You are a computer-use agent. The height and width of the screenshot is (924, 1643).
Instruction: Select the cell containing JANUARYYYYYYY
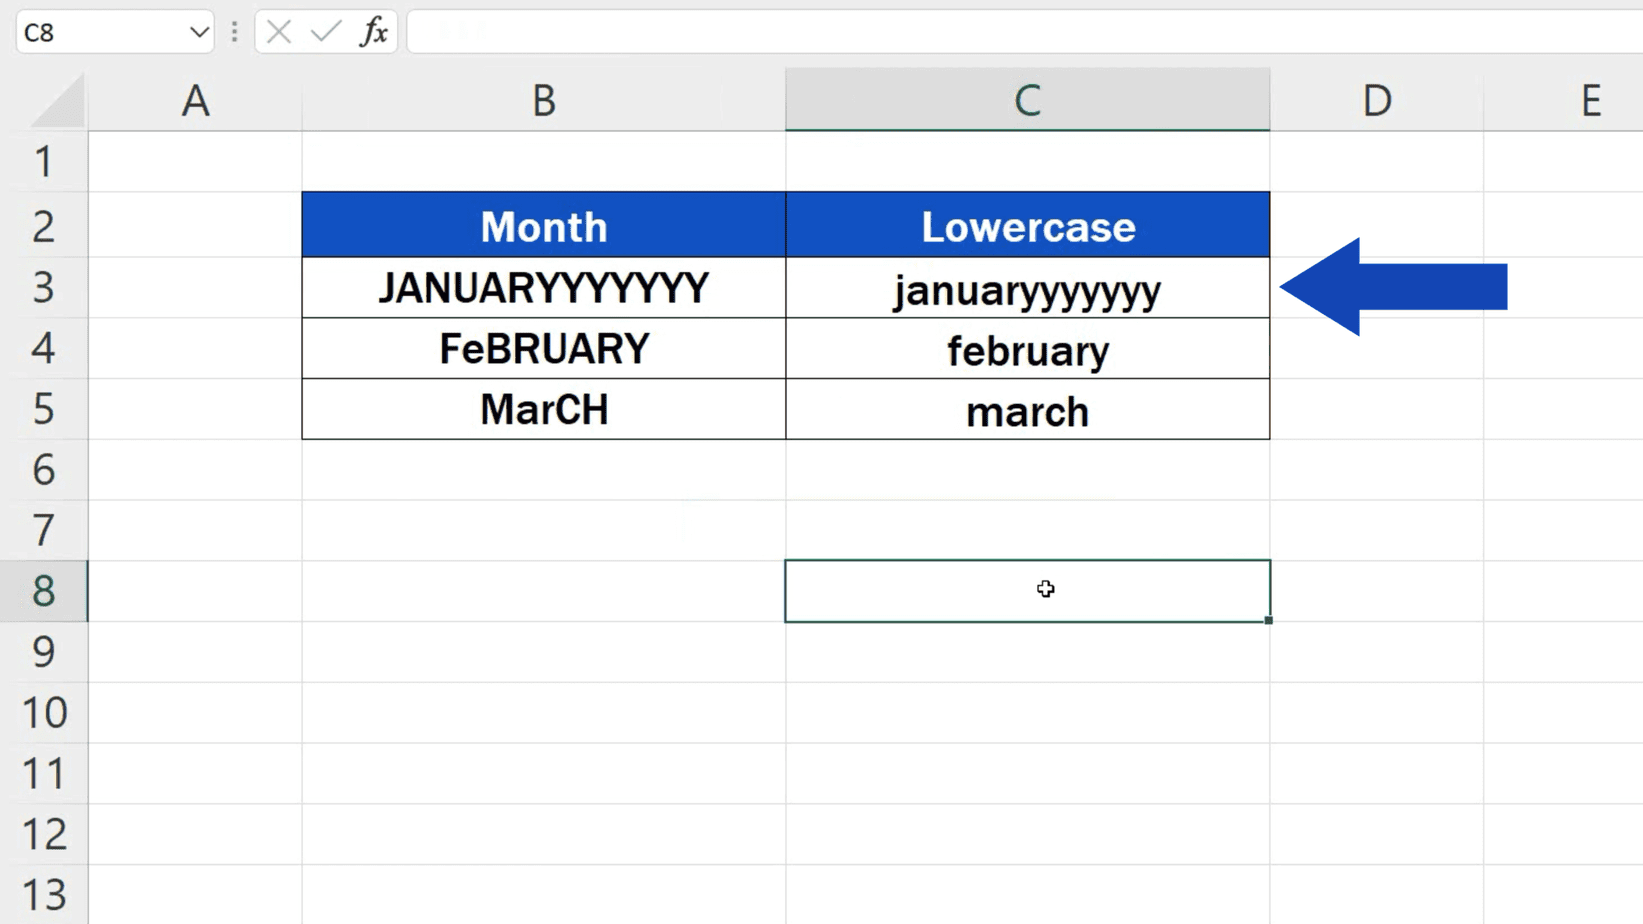click(x=543, y=288)
